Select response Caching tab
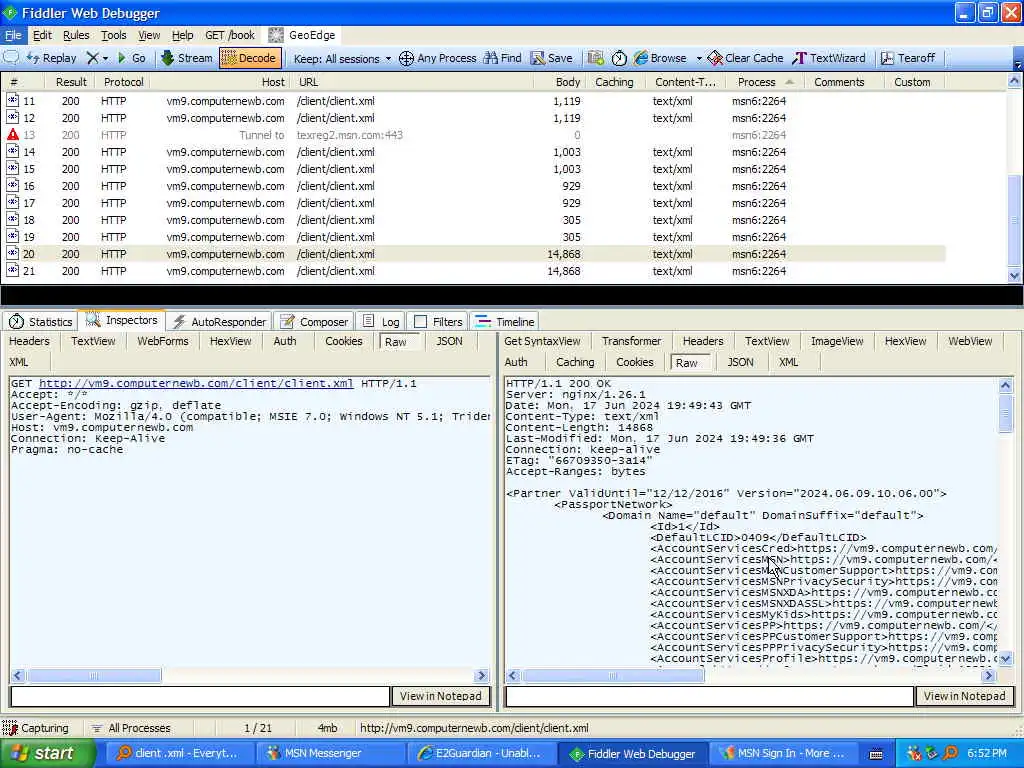 pos(575,362)
